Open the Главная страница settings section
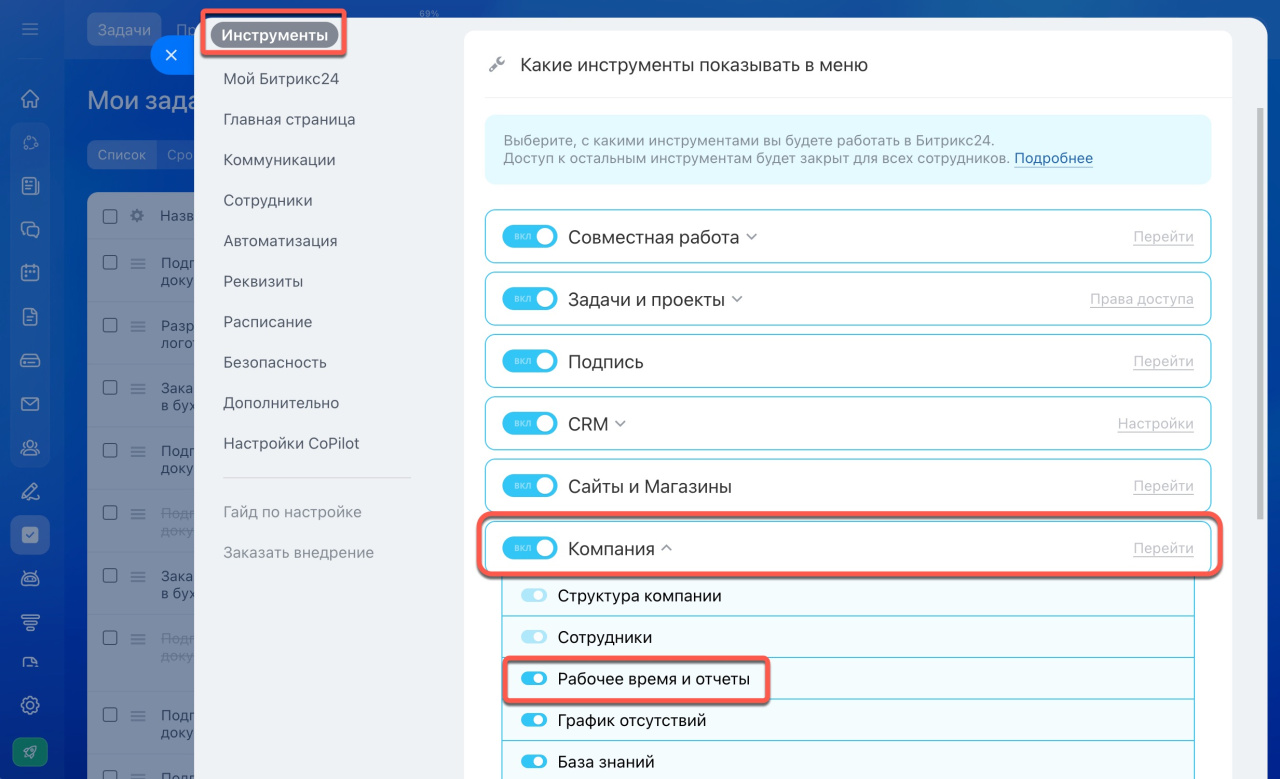Screen dimensions: 1280x779 289,120
